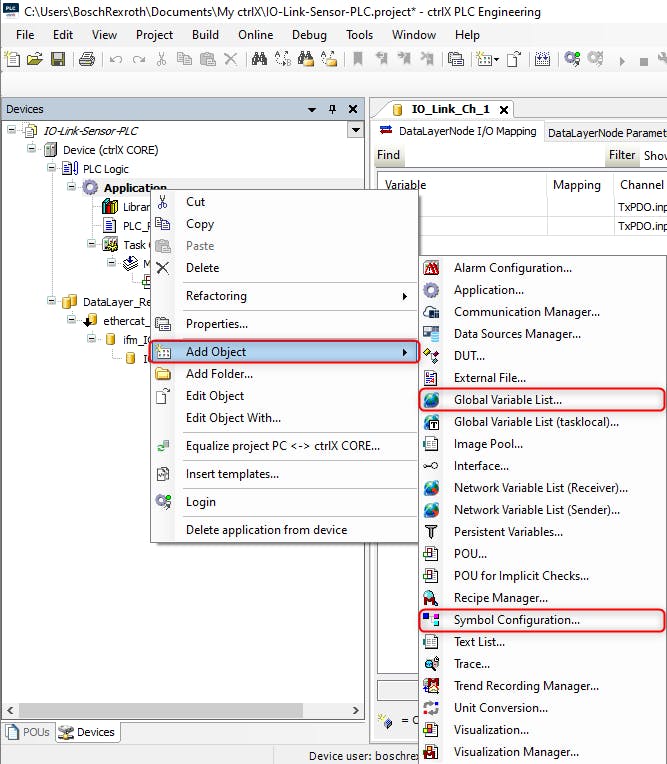Select Add Folder in context menu
667x764 pixels.
pyautogui.click(x=284, y=374)
